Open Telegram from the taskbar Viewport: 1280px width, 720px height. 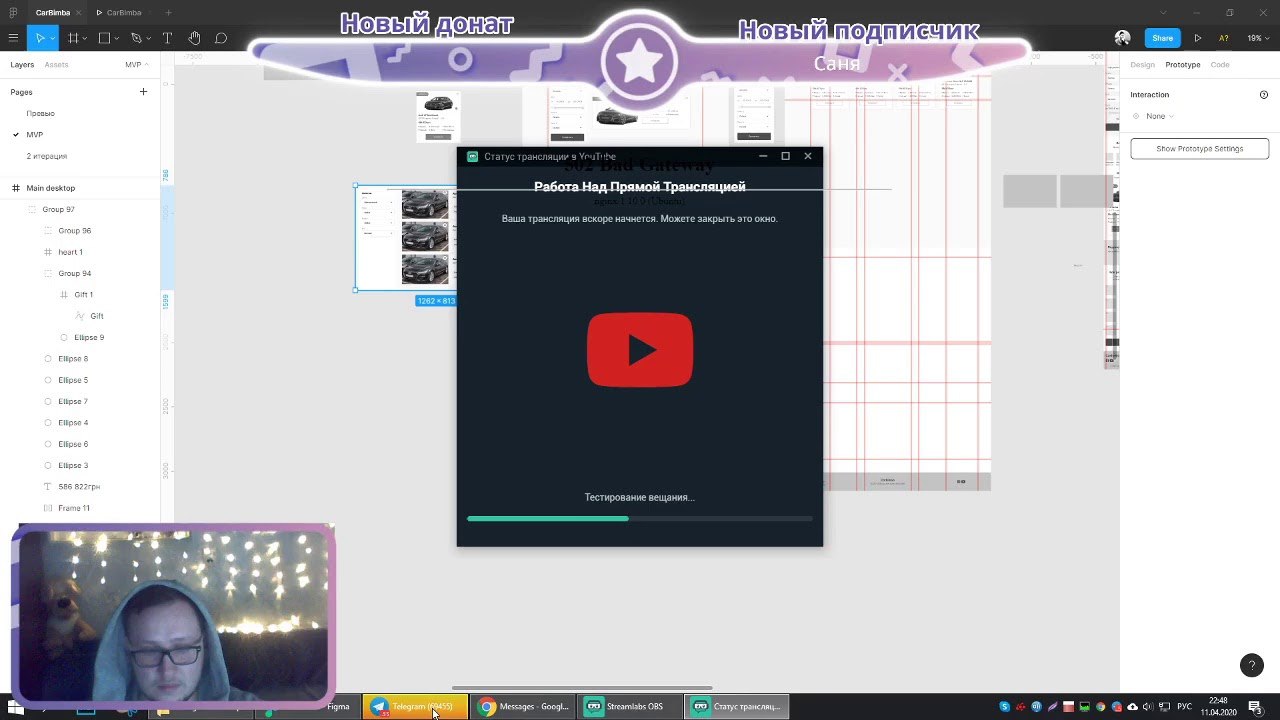click(414, 706)
